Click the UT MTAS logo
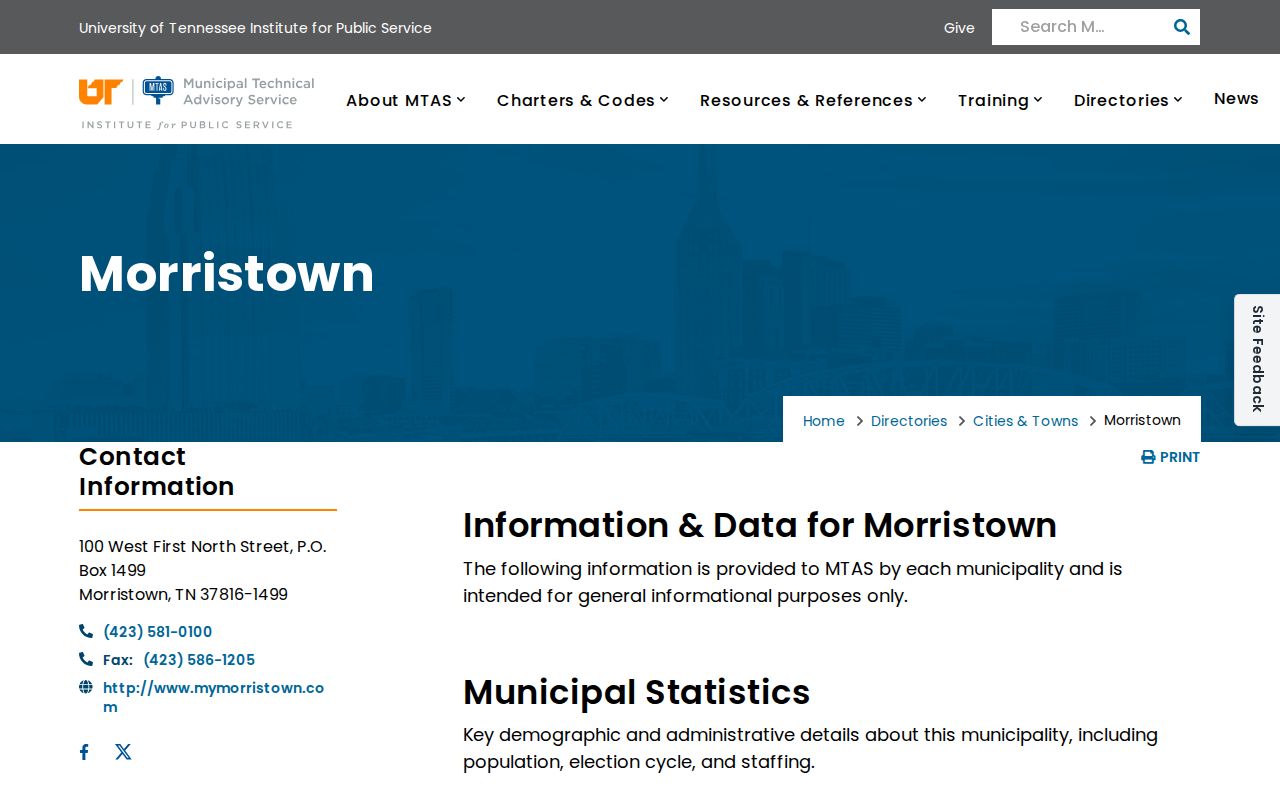The height and width of the screenshot is (800, 1280). click(197, 102)
